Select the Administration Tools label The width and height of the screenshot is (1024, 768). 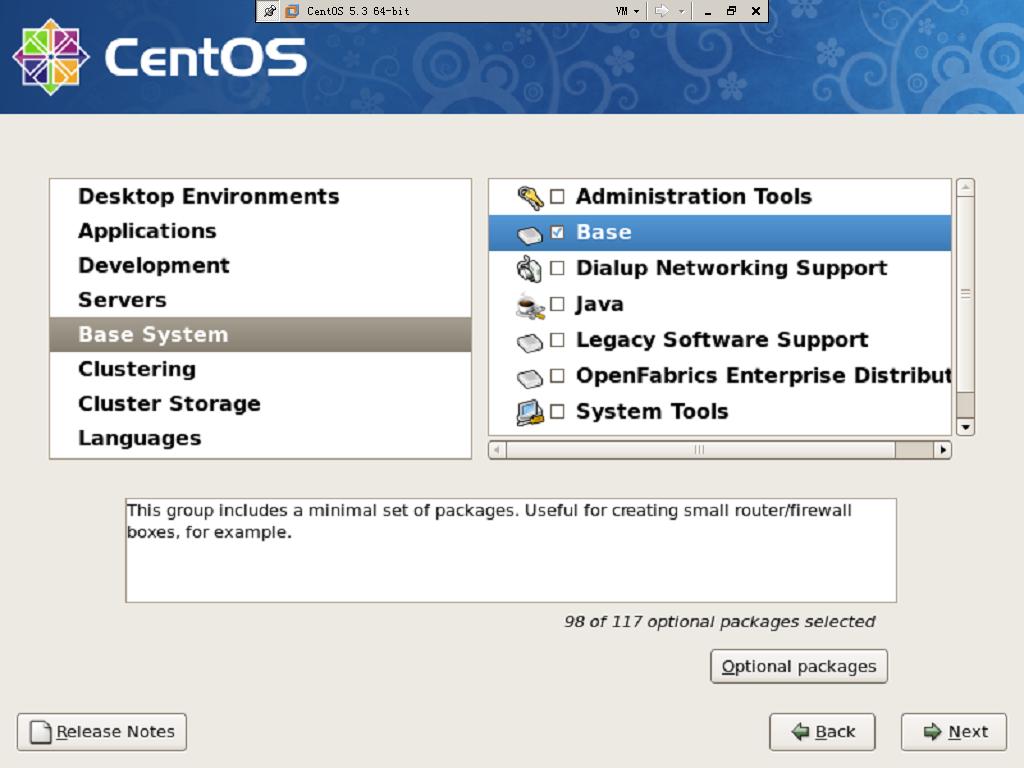(x=694, y=197)
